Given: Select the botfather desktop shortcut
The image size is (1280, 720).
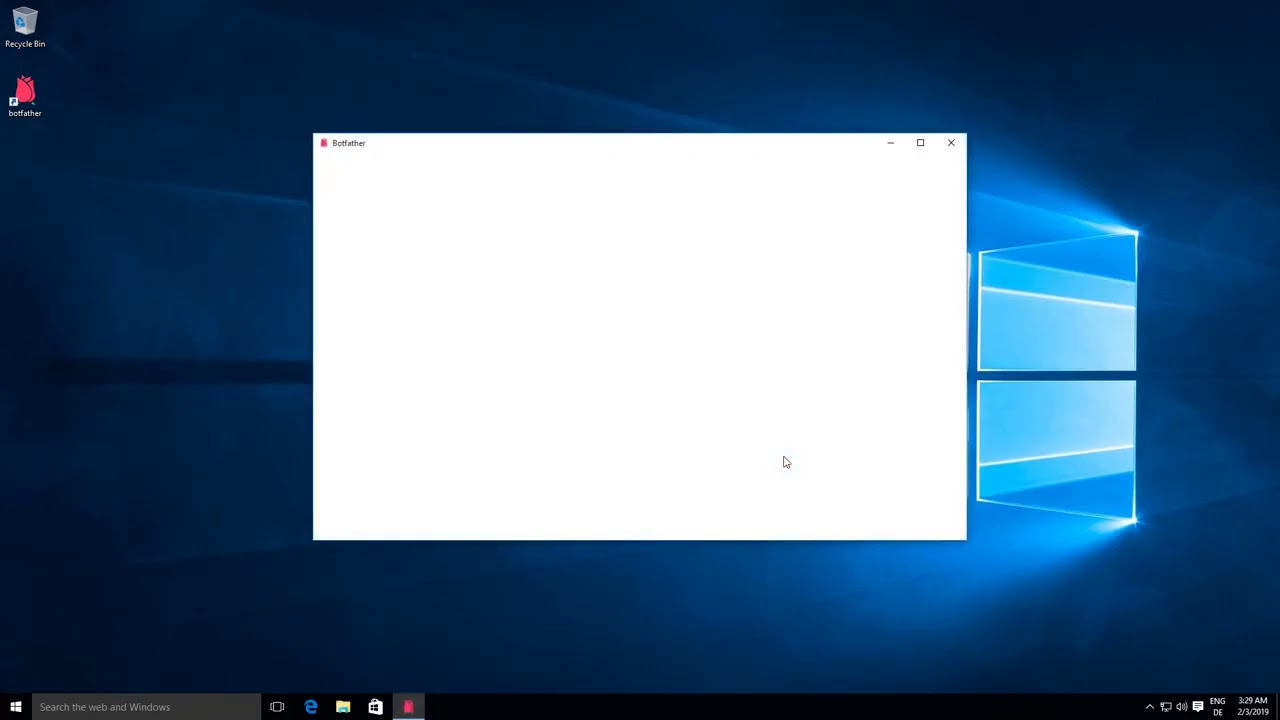Looking at the screenshot, I should coord(25,97).
